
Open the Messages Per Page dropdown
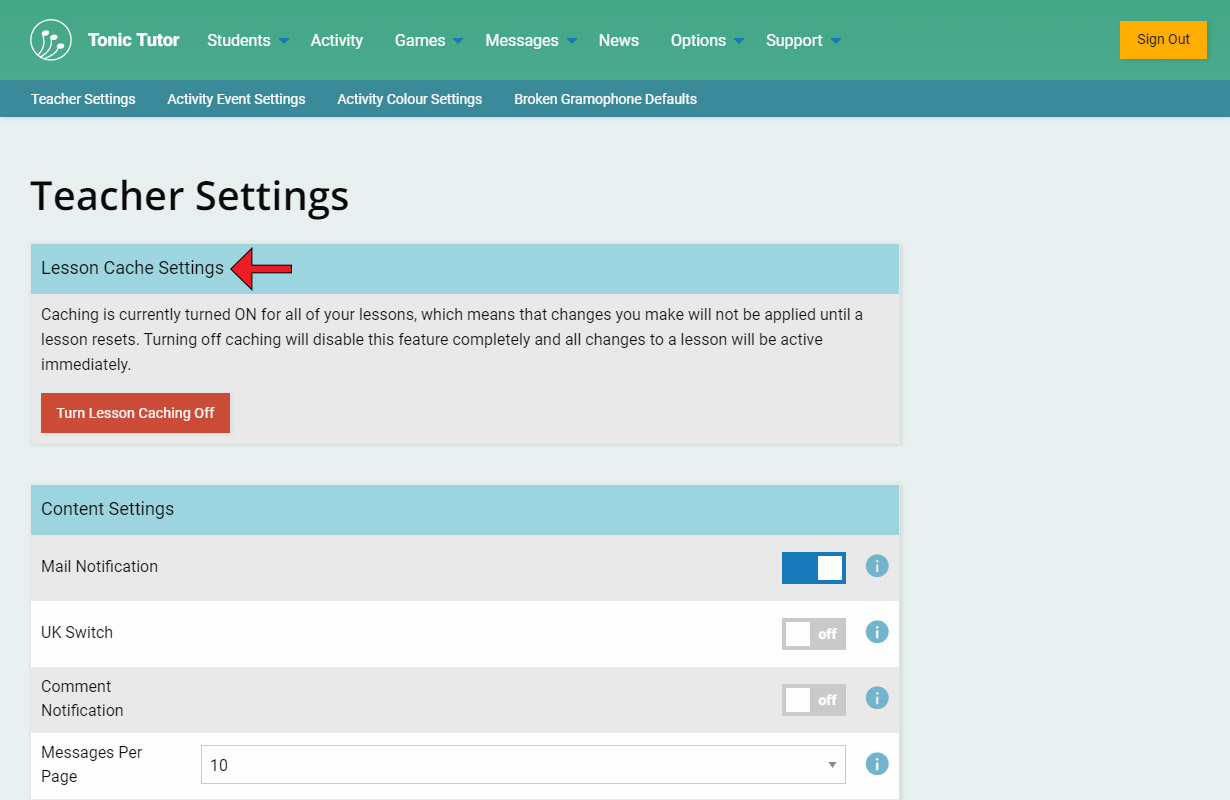tap(522, 765)
